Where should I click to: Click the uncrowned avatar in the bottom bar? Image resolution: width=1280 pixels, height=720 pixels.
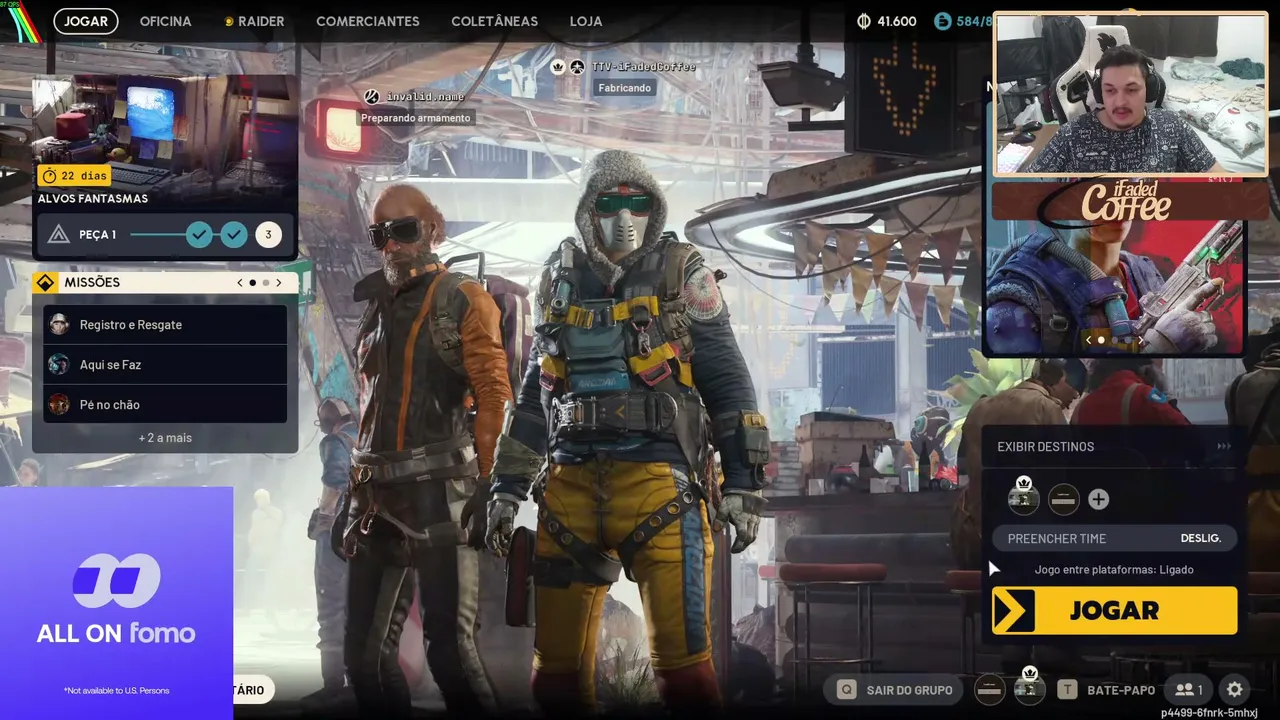tap(989, 689)
